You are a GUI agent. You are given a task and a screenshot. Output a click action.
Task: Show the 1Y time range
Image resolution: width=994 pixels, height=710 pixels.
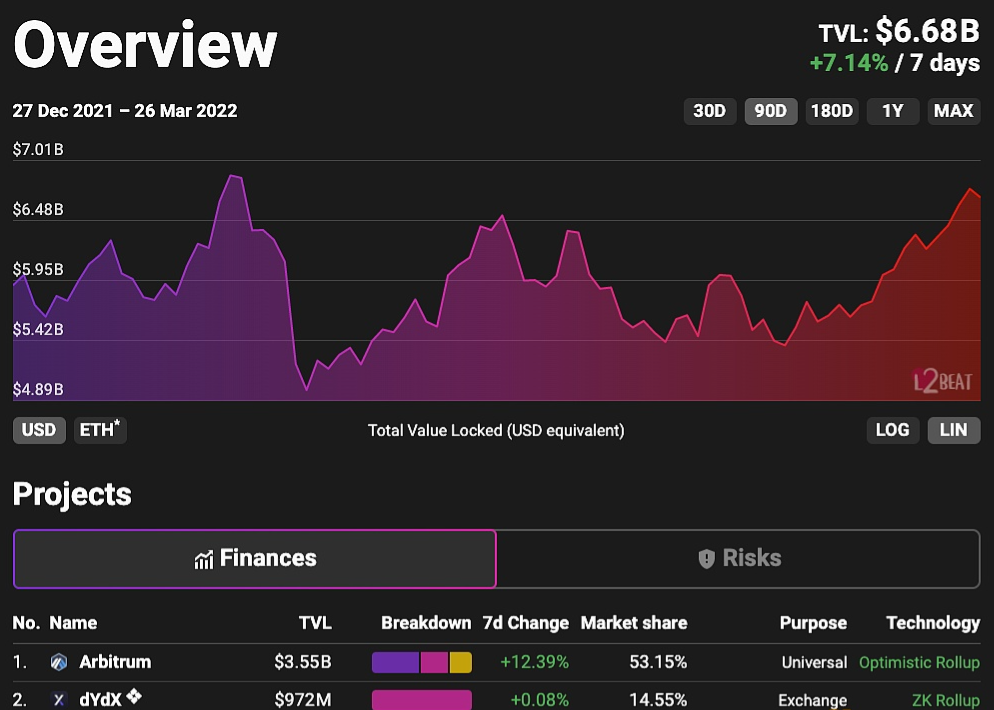pos(892,111)
